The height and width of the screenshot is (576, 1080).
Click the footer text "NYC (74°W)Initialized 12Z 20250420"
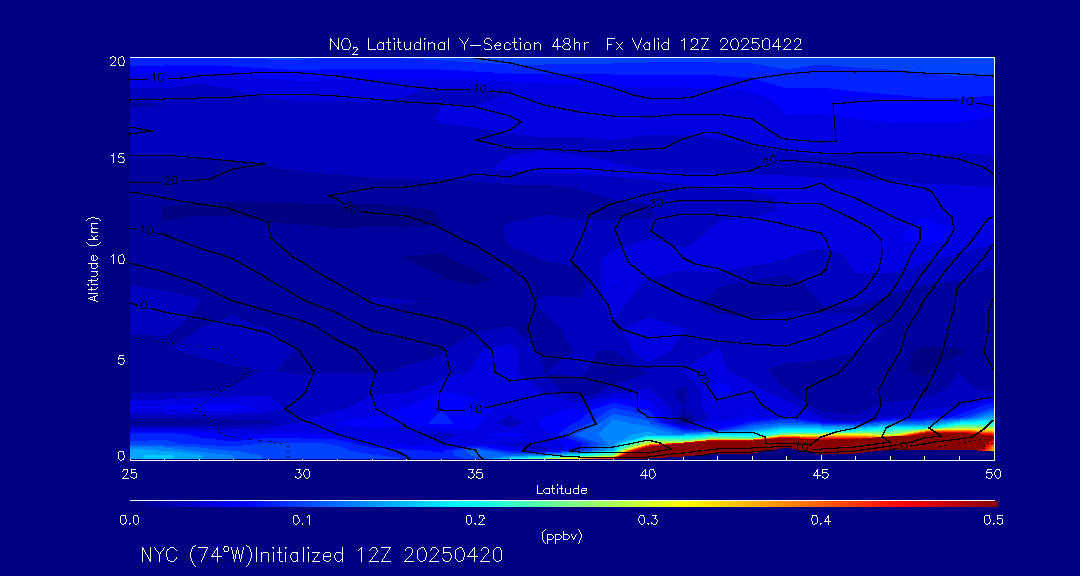point(322,555)
